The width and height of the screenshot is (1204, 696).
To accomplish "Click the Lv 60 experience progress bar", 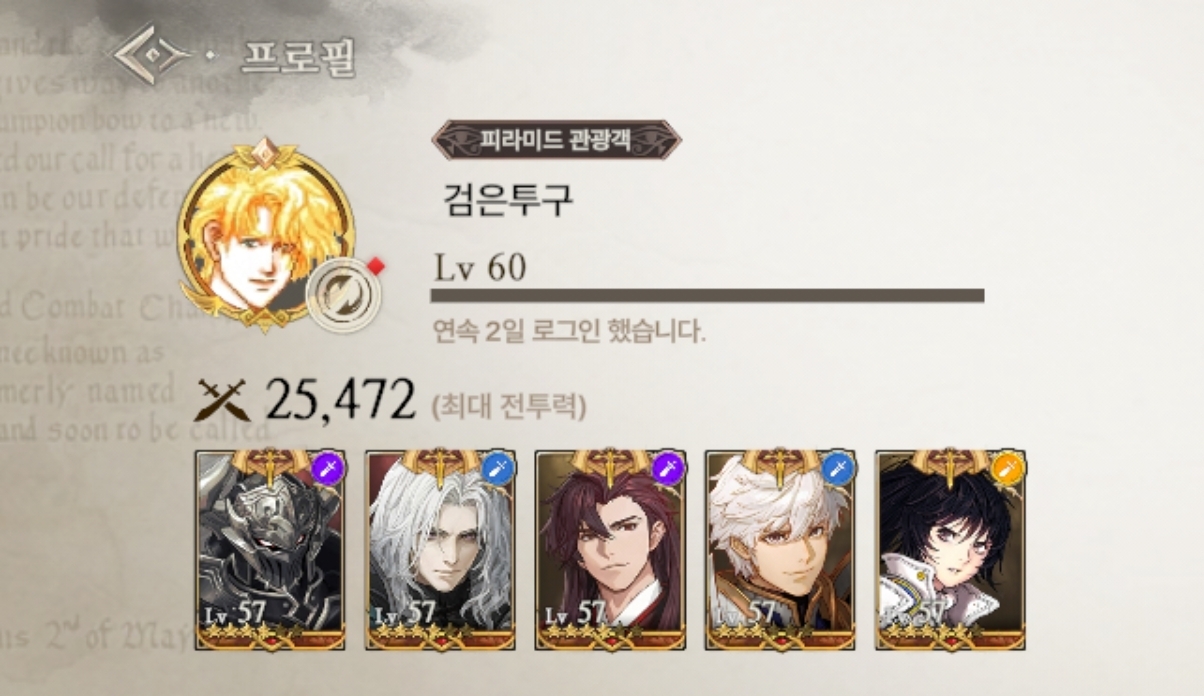I will click(x=707, y=295).
